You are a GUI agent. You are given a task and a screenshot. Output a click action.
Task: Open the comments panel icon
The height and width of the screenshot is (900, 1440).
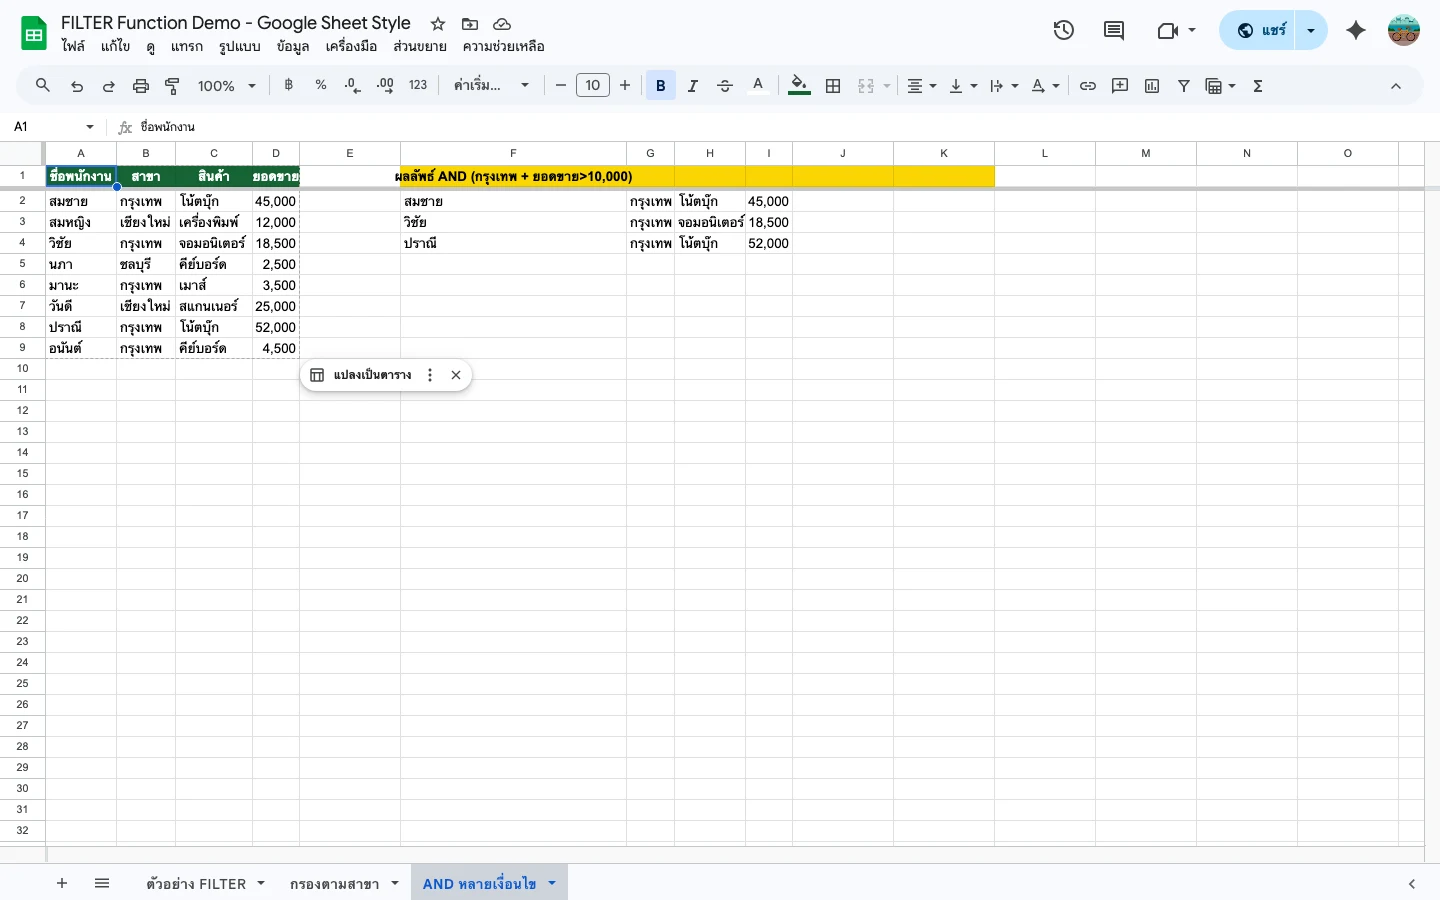1113,30
